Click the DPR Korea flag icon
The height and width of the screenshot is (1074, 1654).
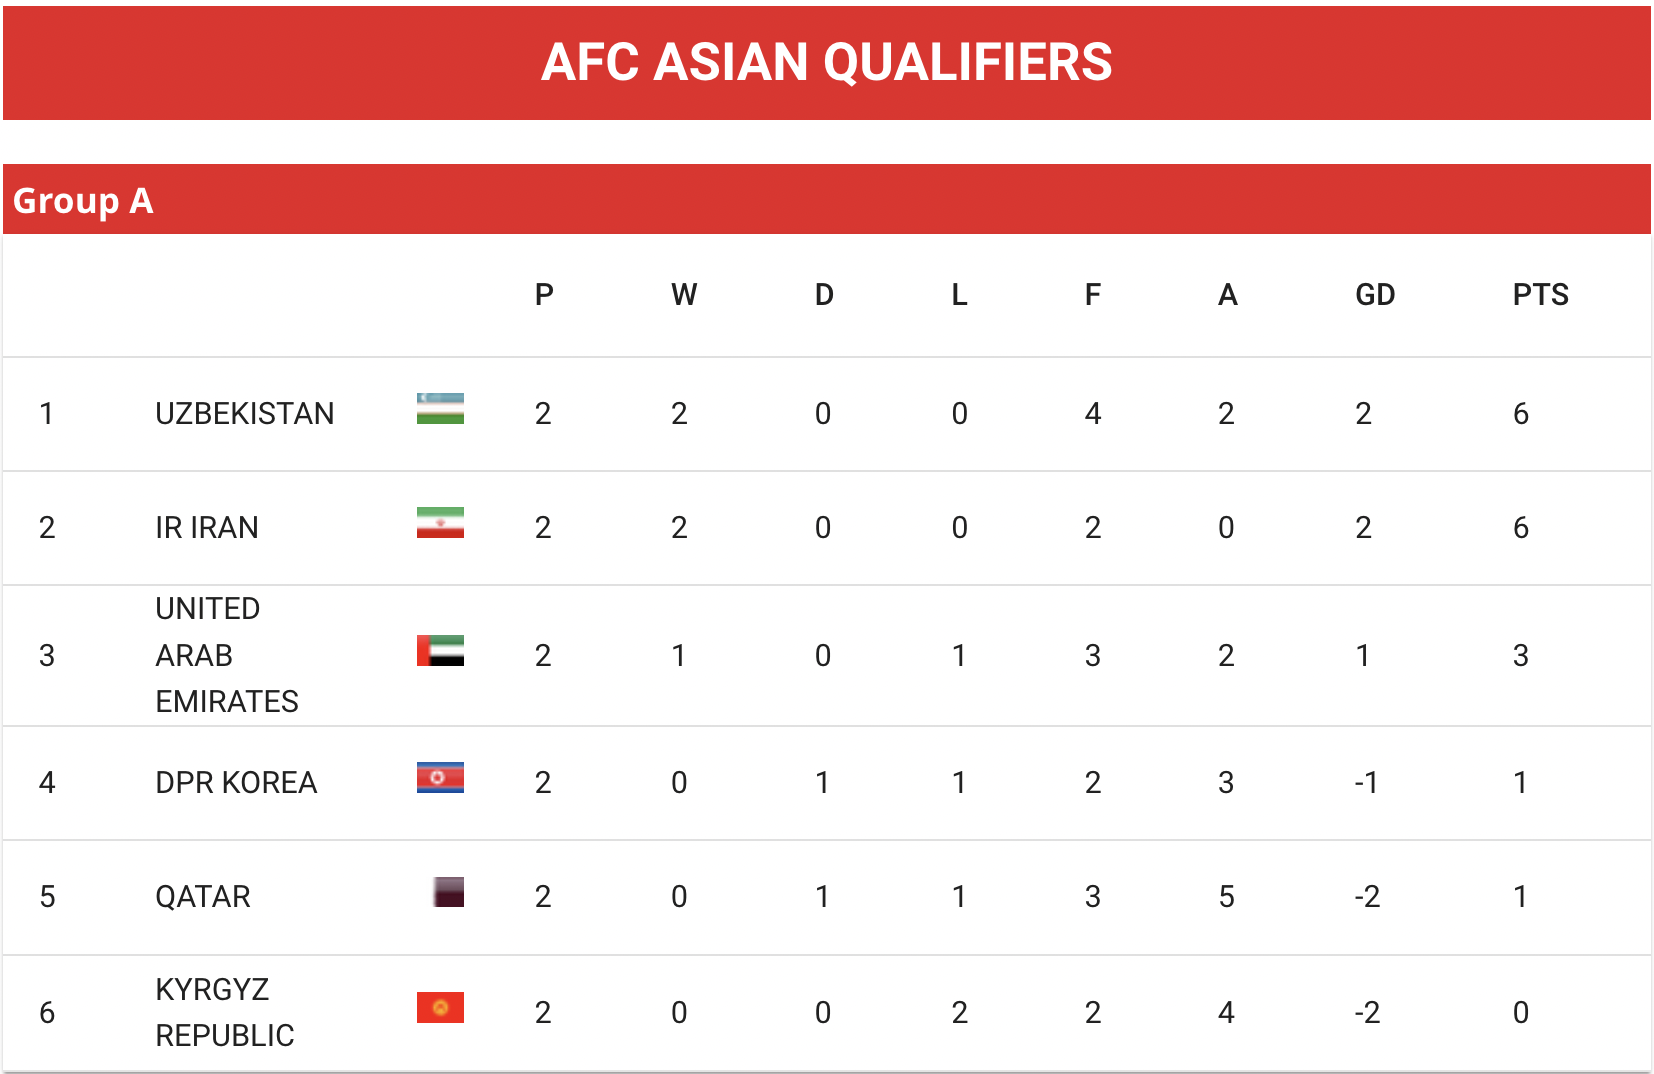(x=440, y=778)
